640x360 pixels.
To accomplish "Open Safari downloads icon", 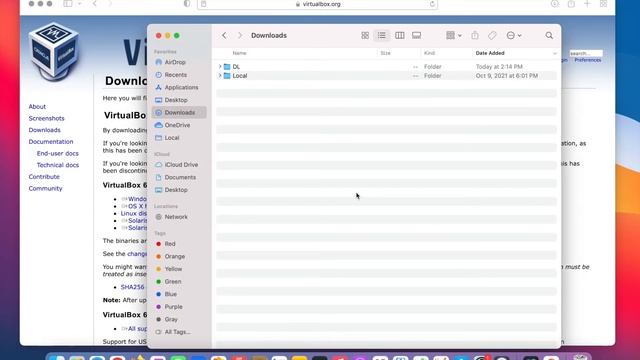I will coord(554,4).
